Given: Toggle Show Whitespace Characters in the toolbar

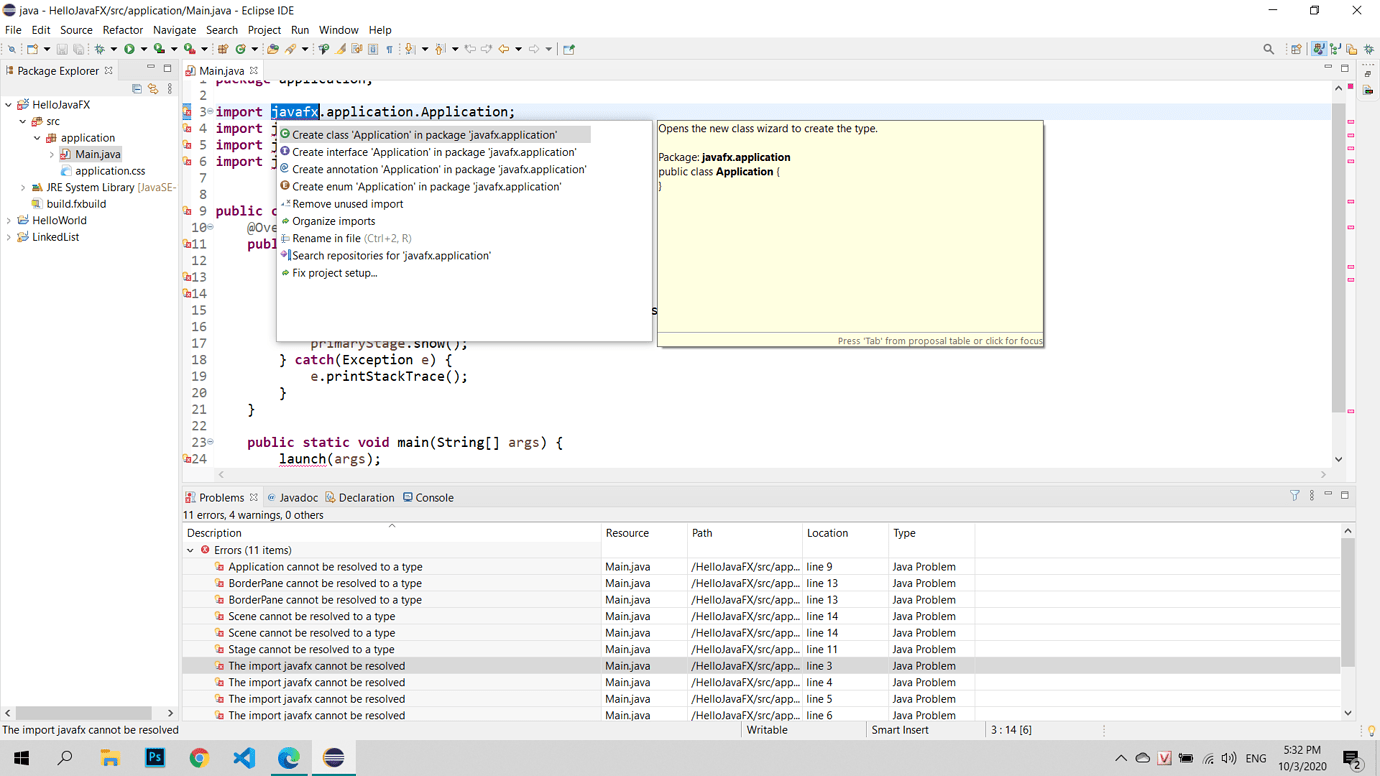Looking at the screenshot, I should pyautogui.click(x=389, y=48).
